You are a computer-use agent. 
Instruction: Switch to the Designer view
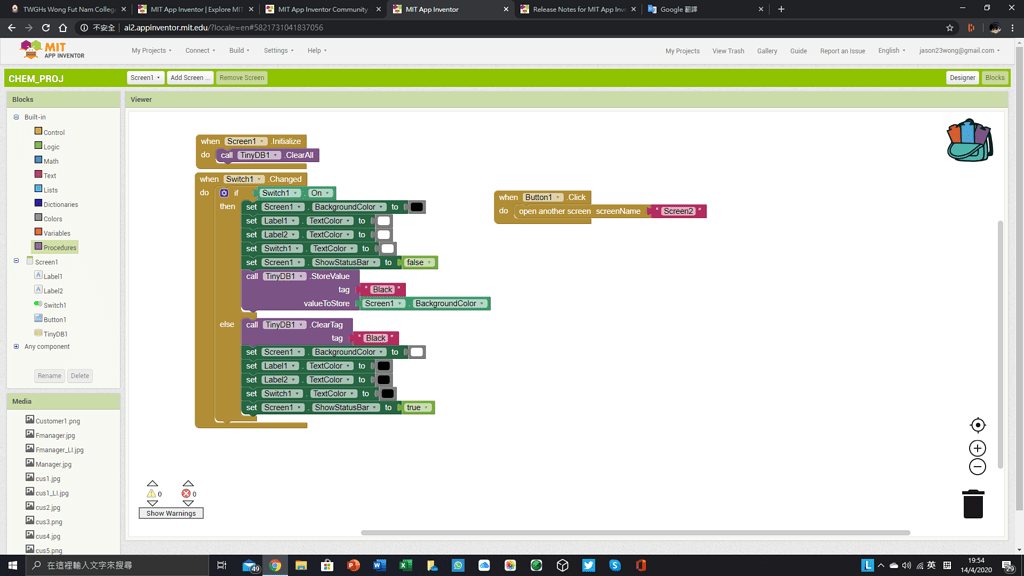tap(961, 77)
